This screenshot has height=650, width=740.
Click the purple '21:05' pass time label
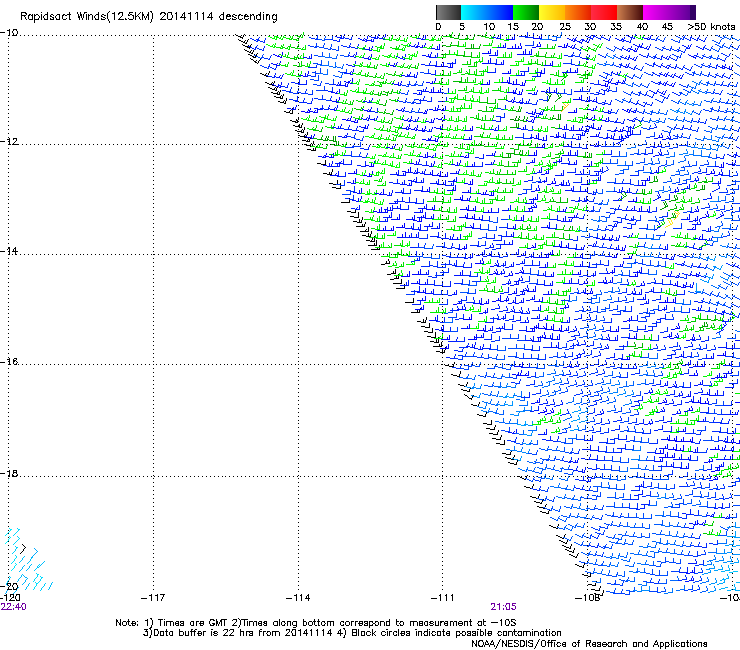504,607
